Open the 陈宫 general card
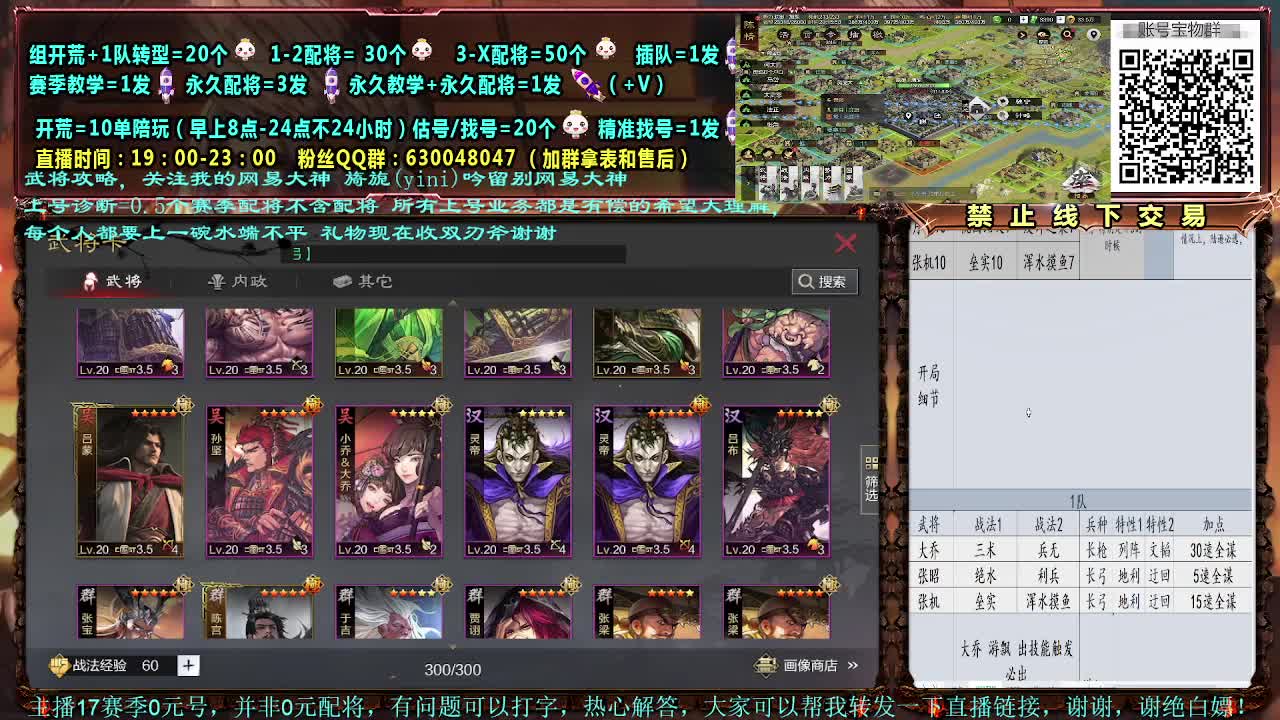 click(x=259, y=611)
